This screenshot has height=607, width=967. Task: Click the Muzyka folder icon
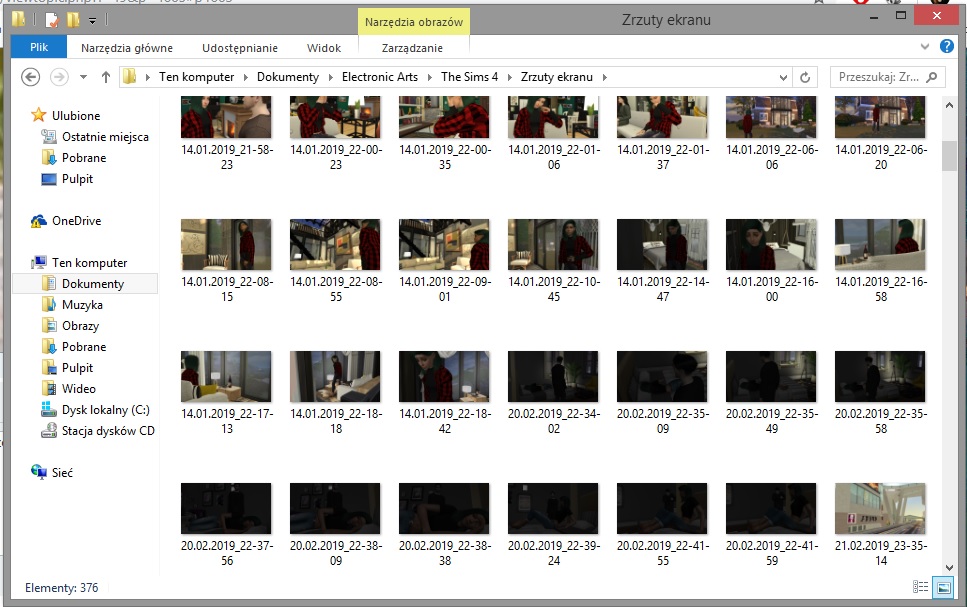pyautogui.click(x=49, y=304)
